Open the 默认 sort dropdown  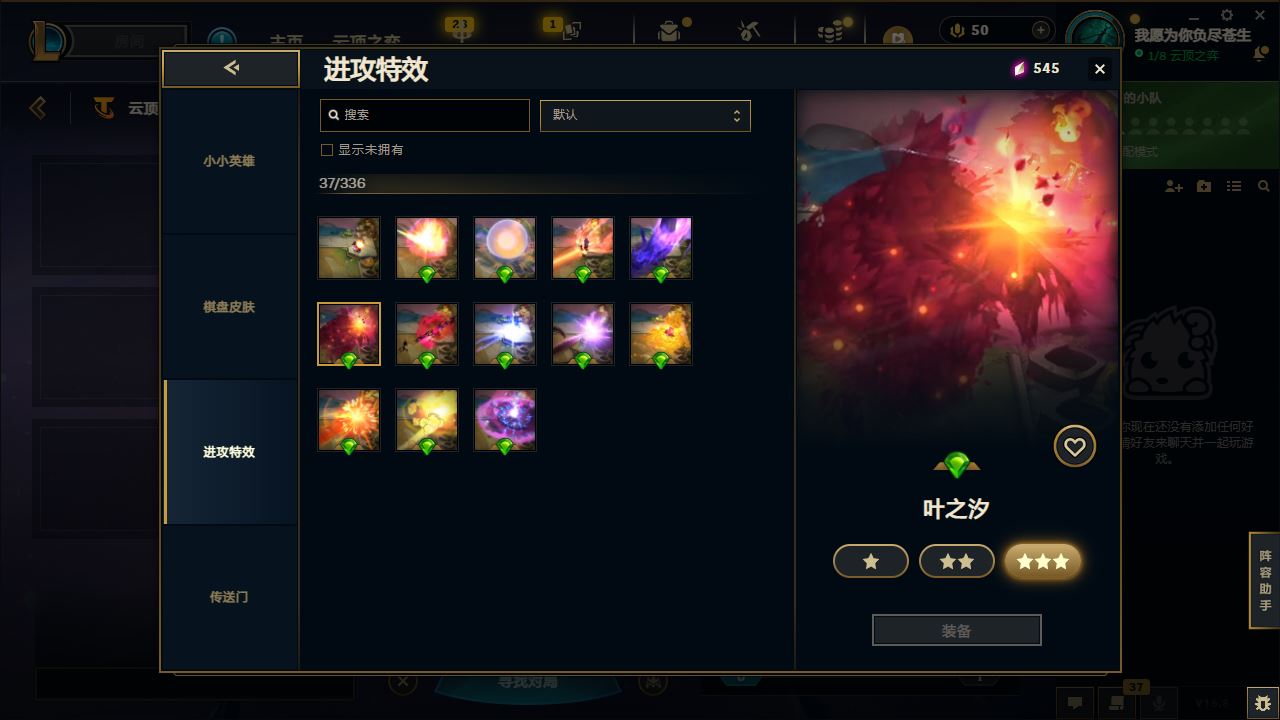coord(645,115)
